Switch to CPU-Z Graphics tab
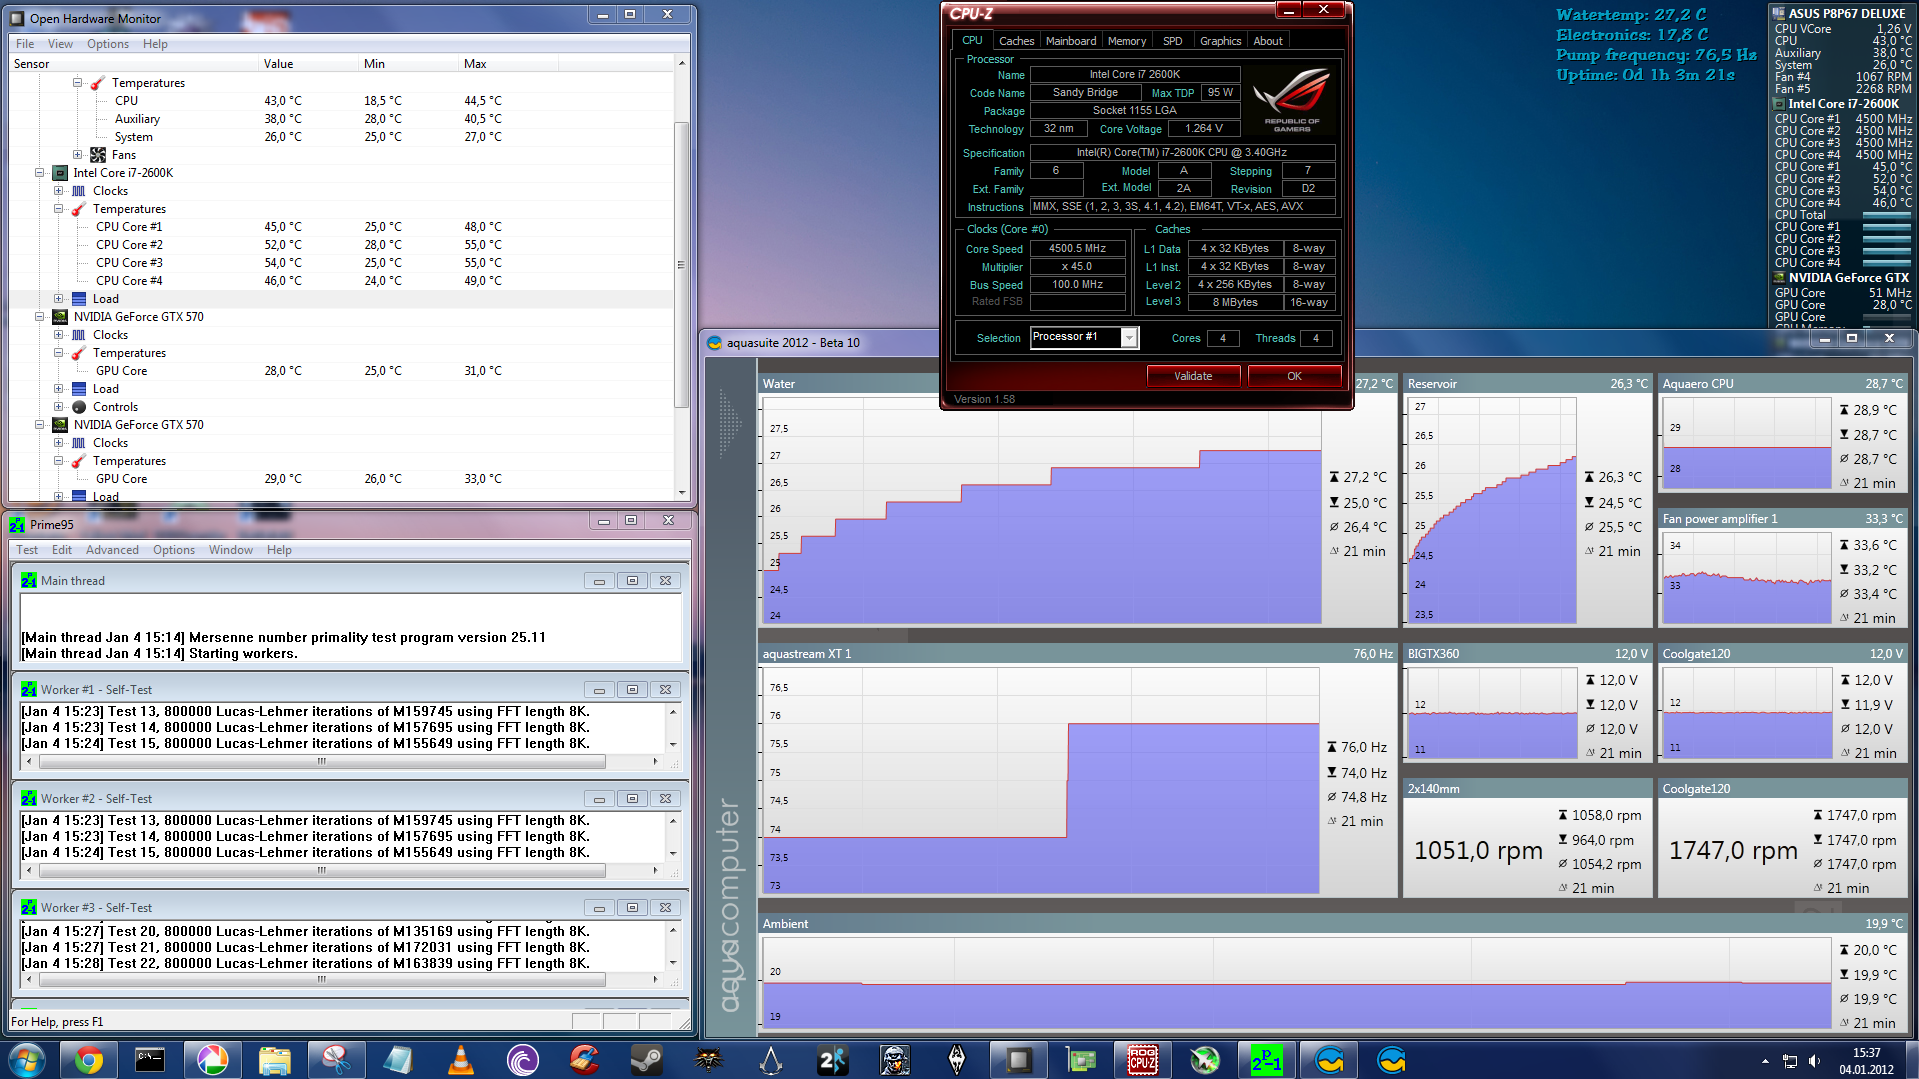 click(x=1221, y=41)
